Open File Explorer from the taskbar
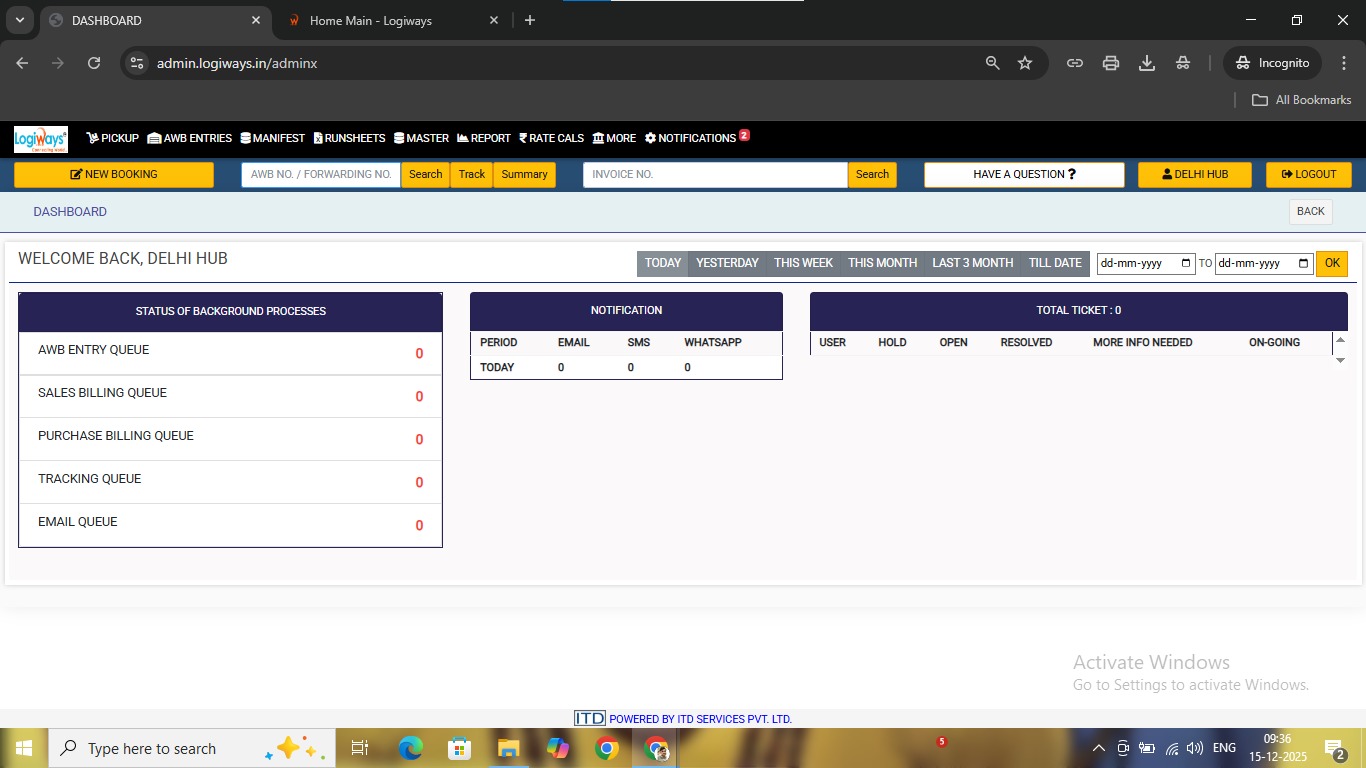Image resolution: width=1366 pixels, height=768 pixels. tap(509, 748)
